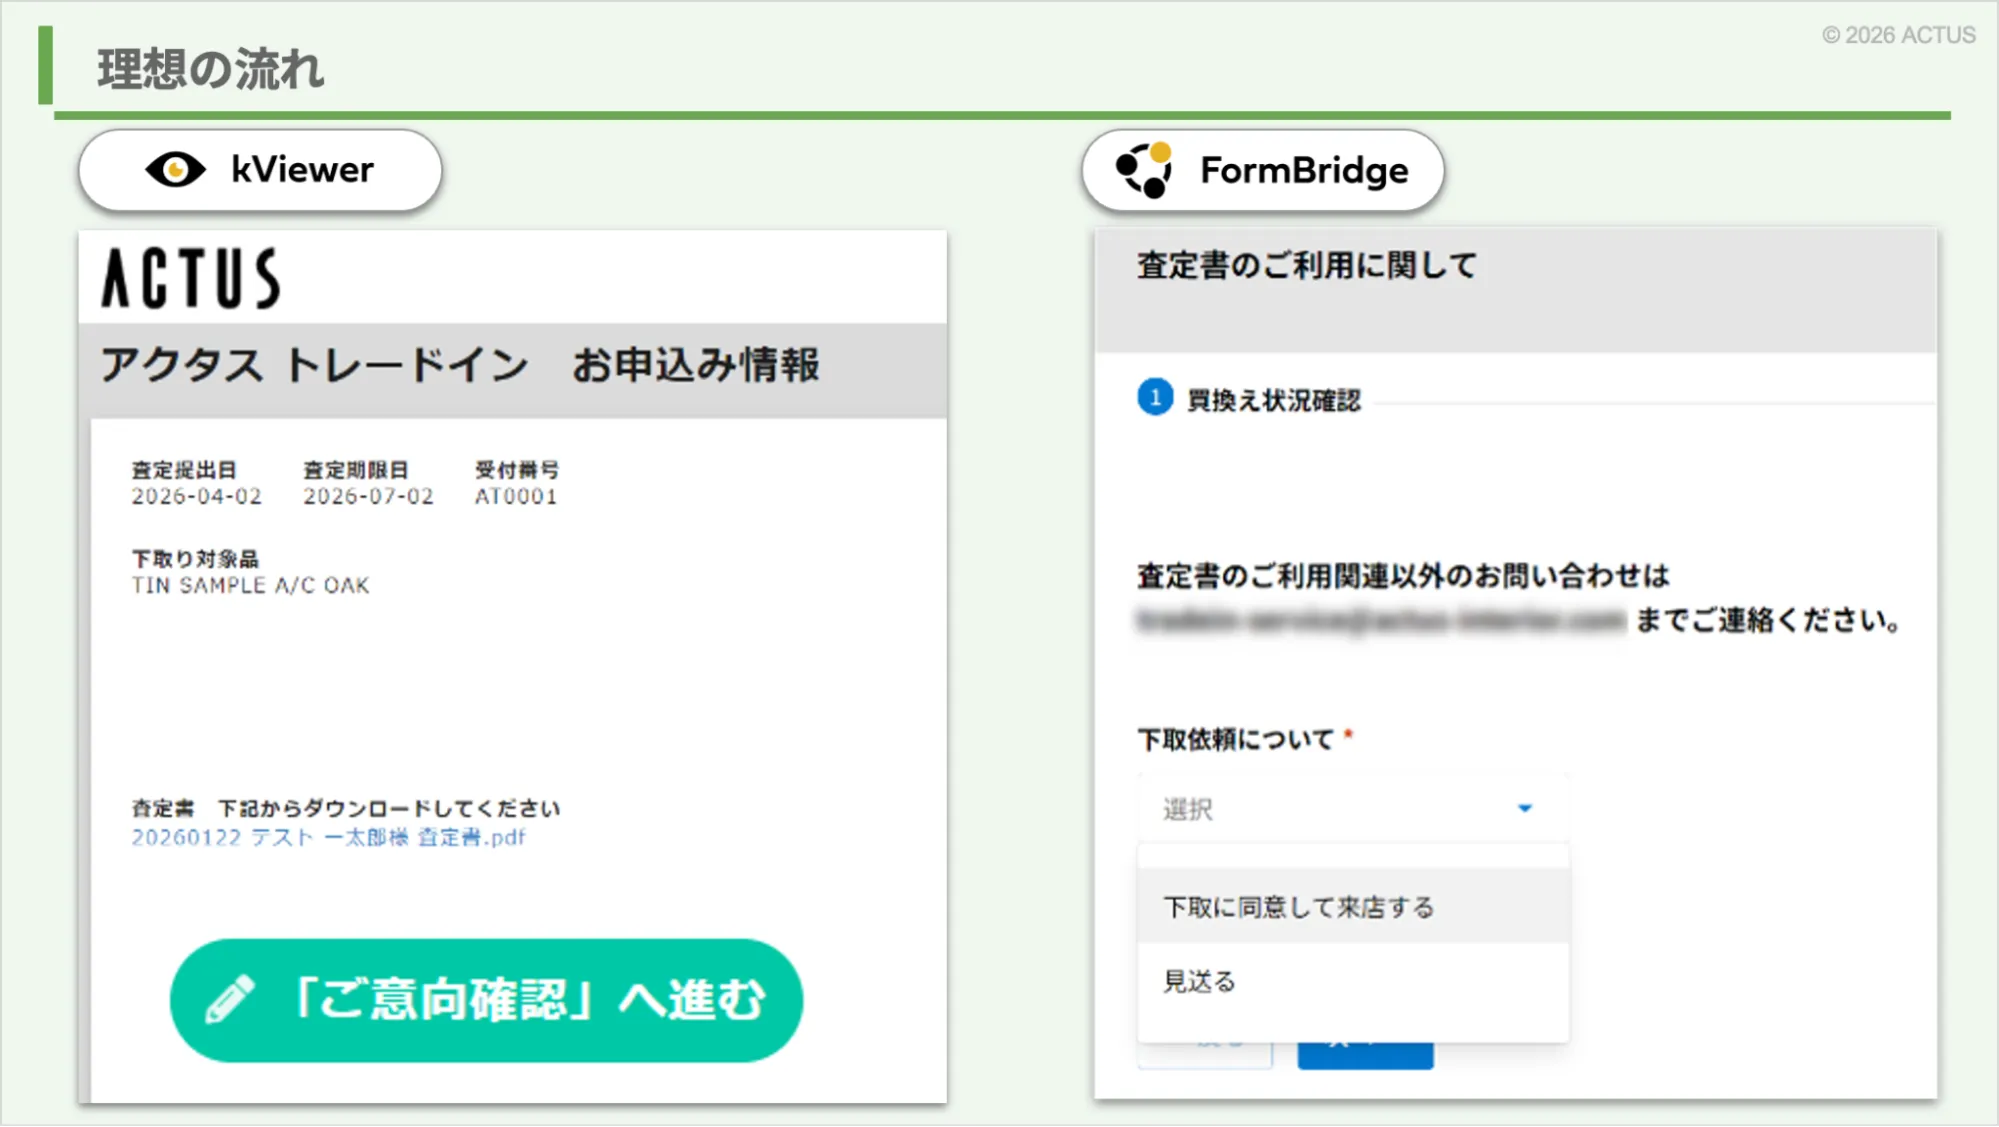The width and height of the screenshot is (1999, 1127).
Task: Click the アクタス トレードイン お申込み情報 heading
Action: [x=460, y=365]
